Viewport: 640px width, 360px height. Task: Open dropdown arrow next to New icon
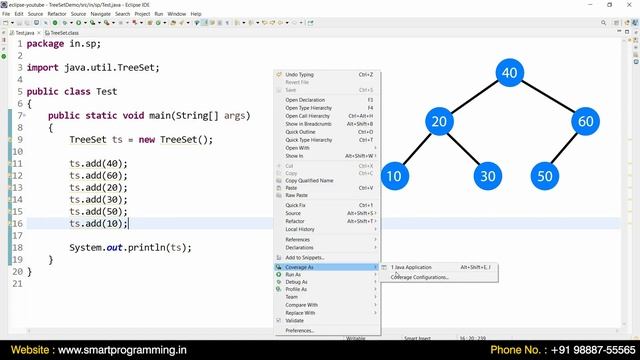pos(12,23)
